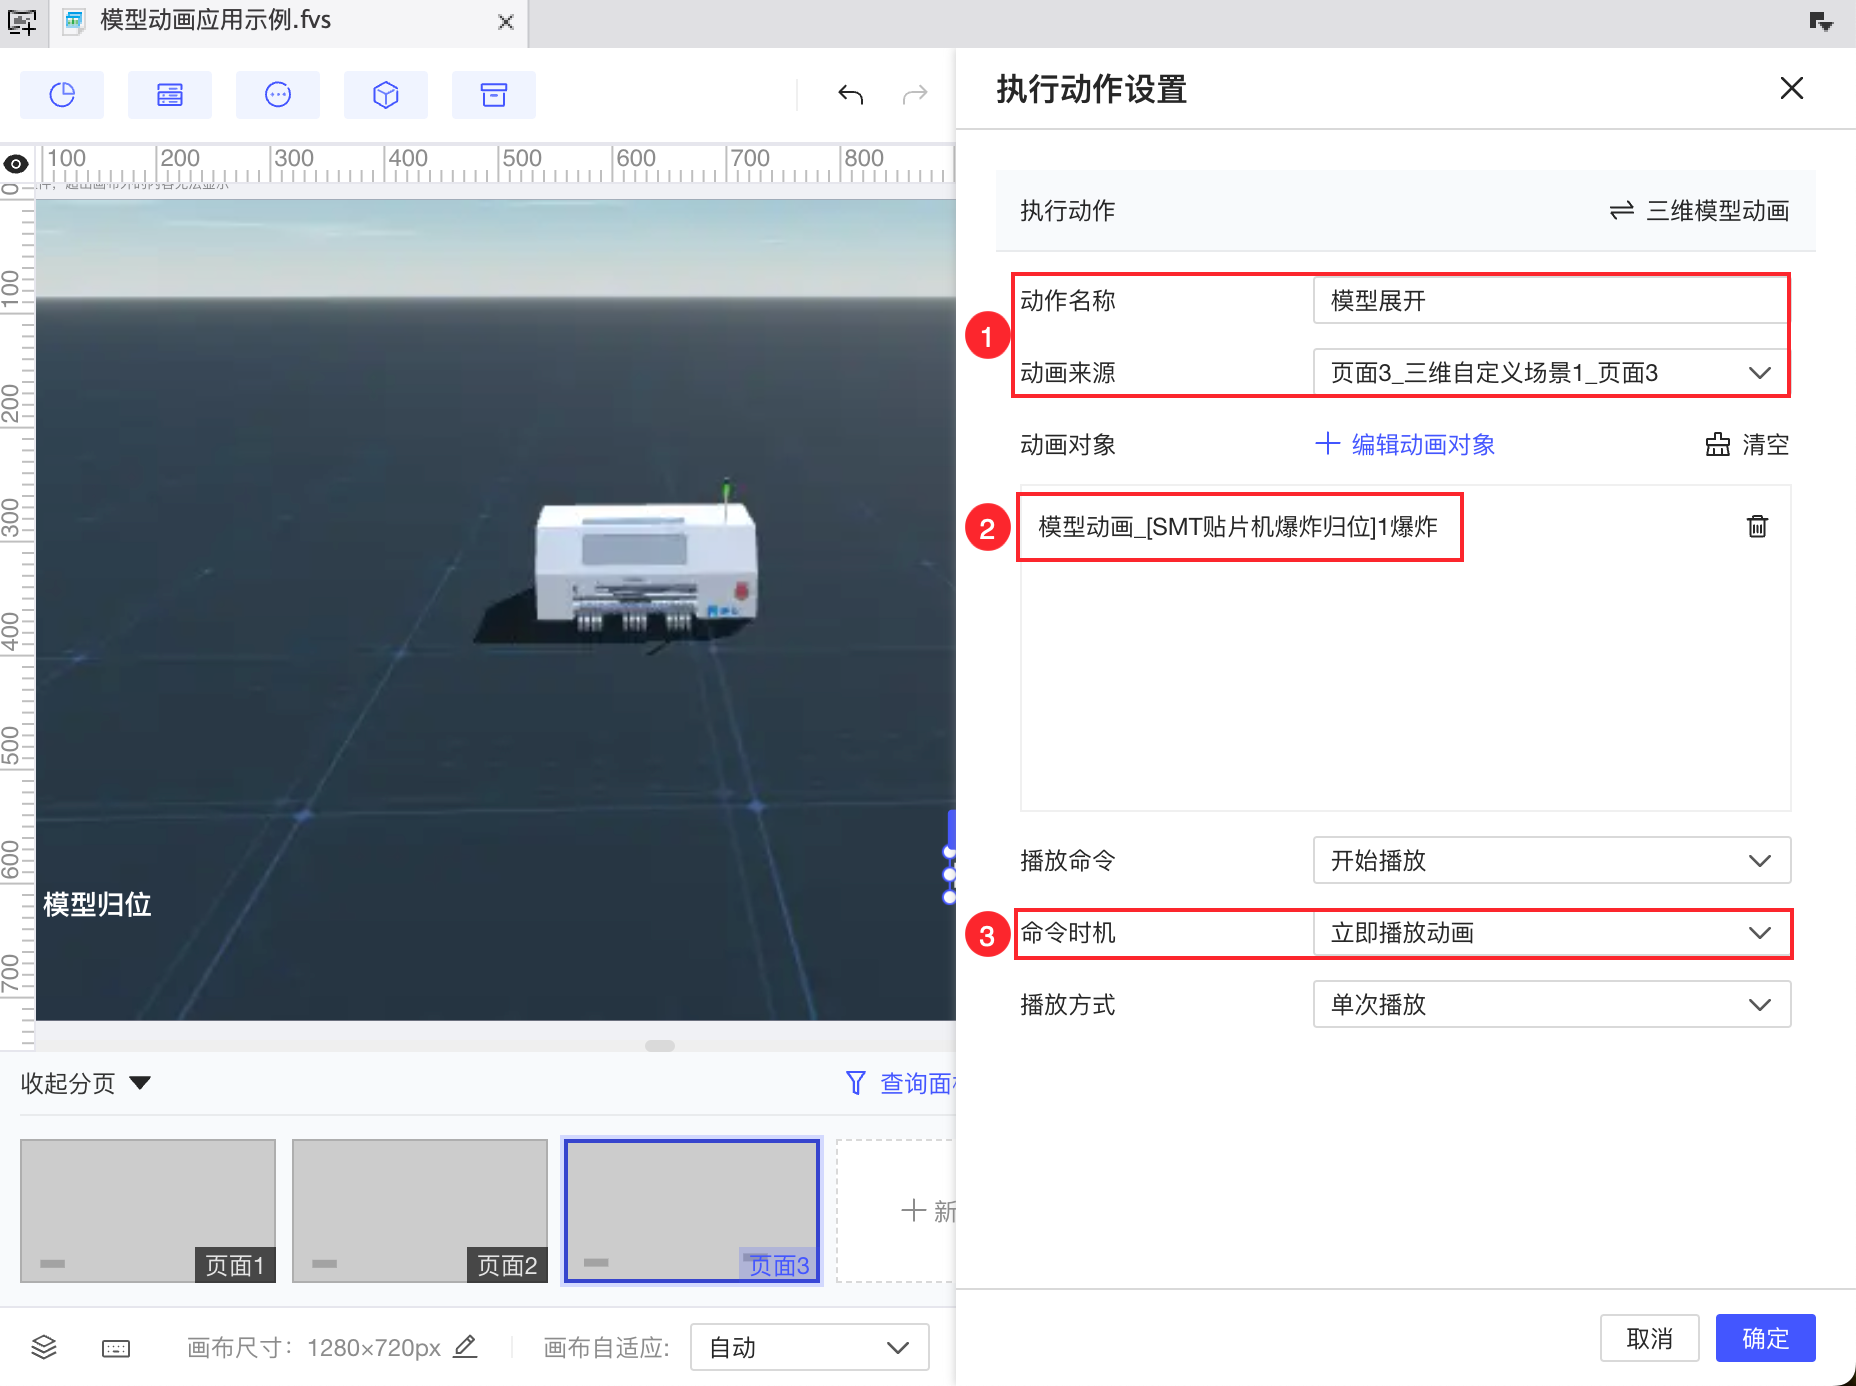Open the archive box component icon
The image size is (1856, 1386).
tap(494, 95)
